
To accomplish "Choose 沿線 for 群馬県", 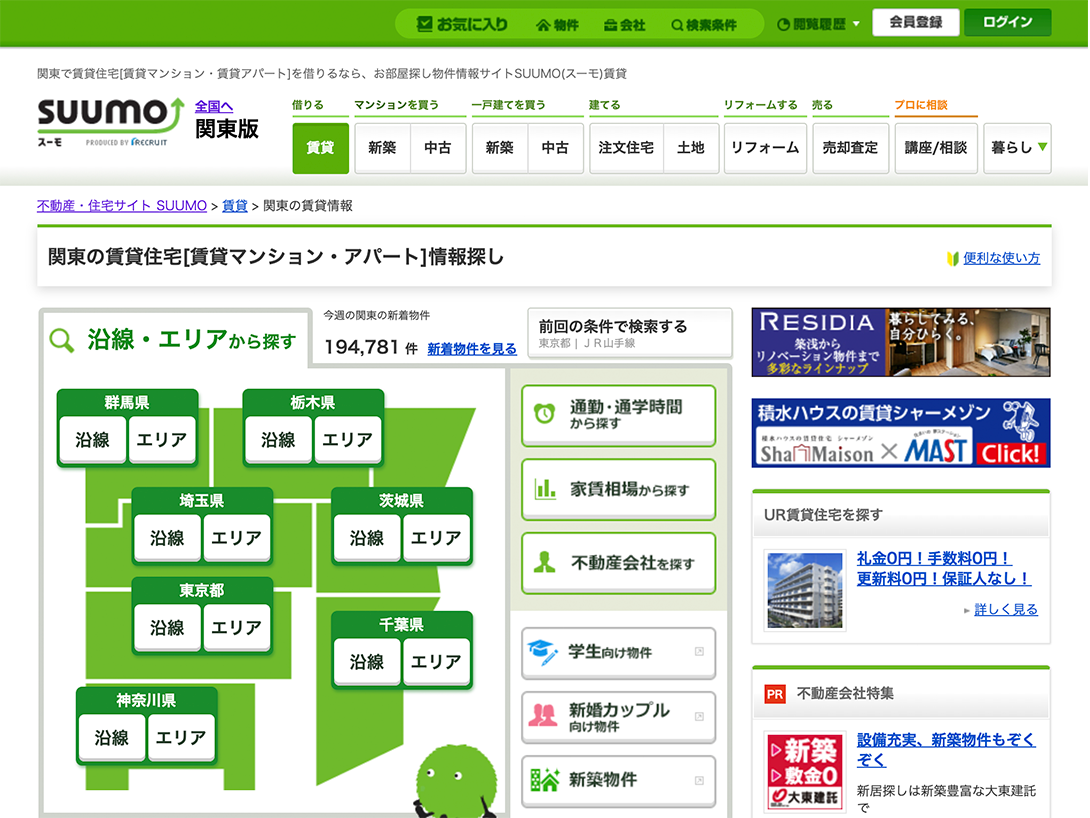I will coord(92,439).
